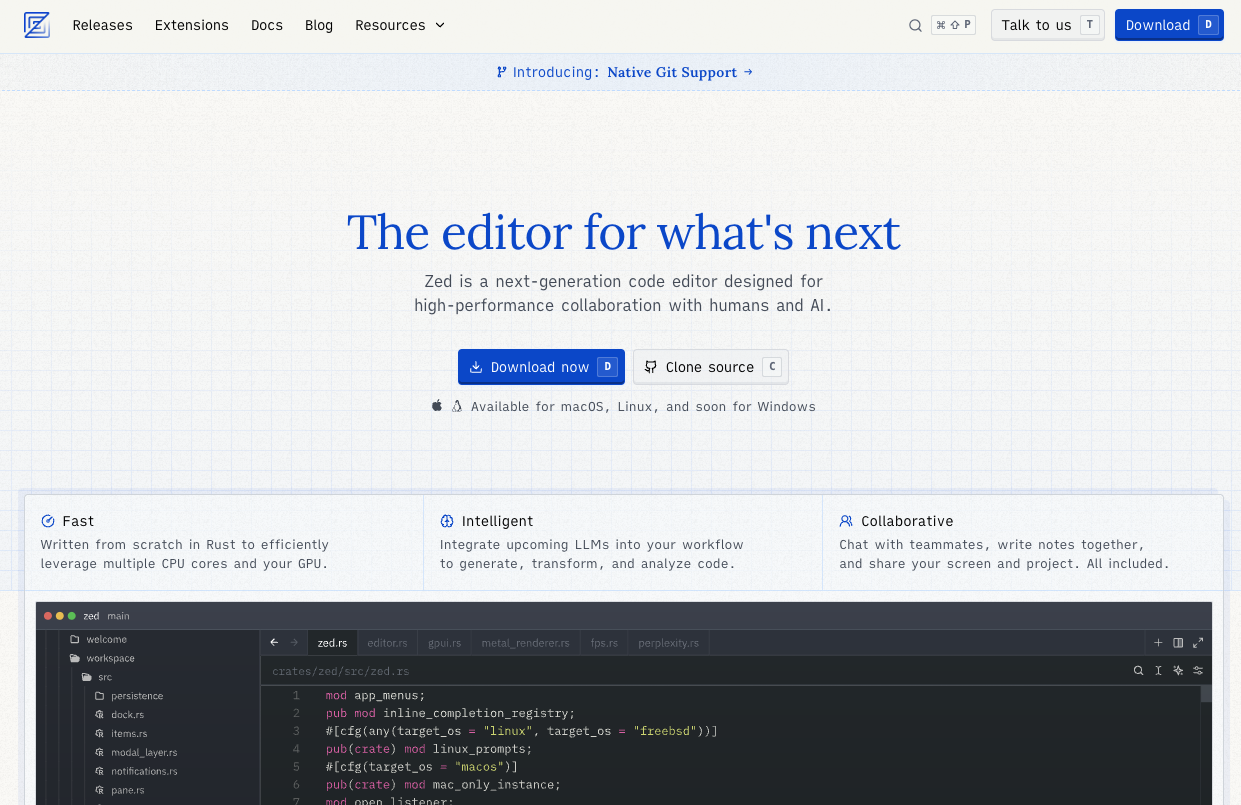Click the Clone source button
The height and width of the screenshot is (805, 1241).
[x=711, y=367]
